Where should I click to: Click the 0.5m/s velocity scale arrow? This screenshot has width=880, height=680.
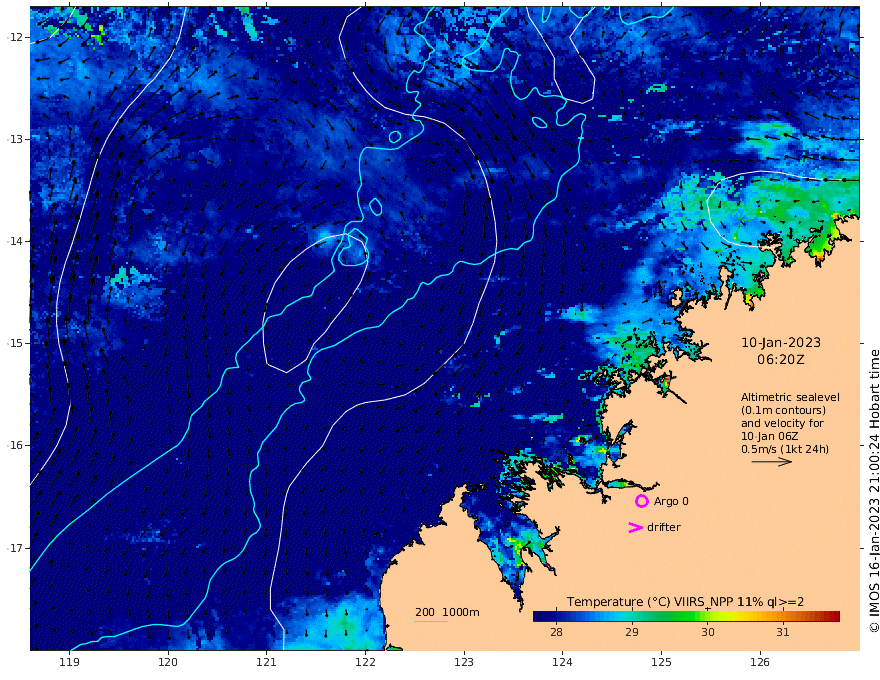(772, 462)
